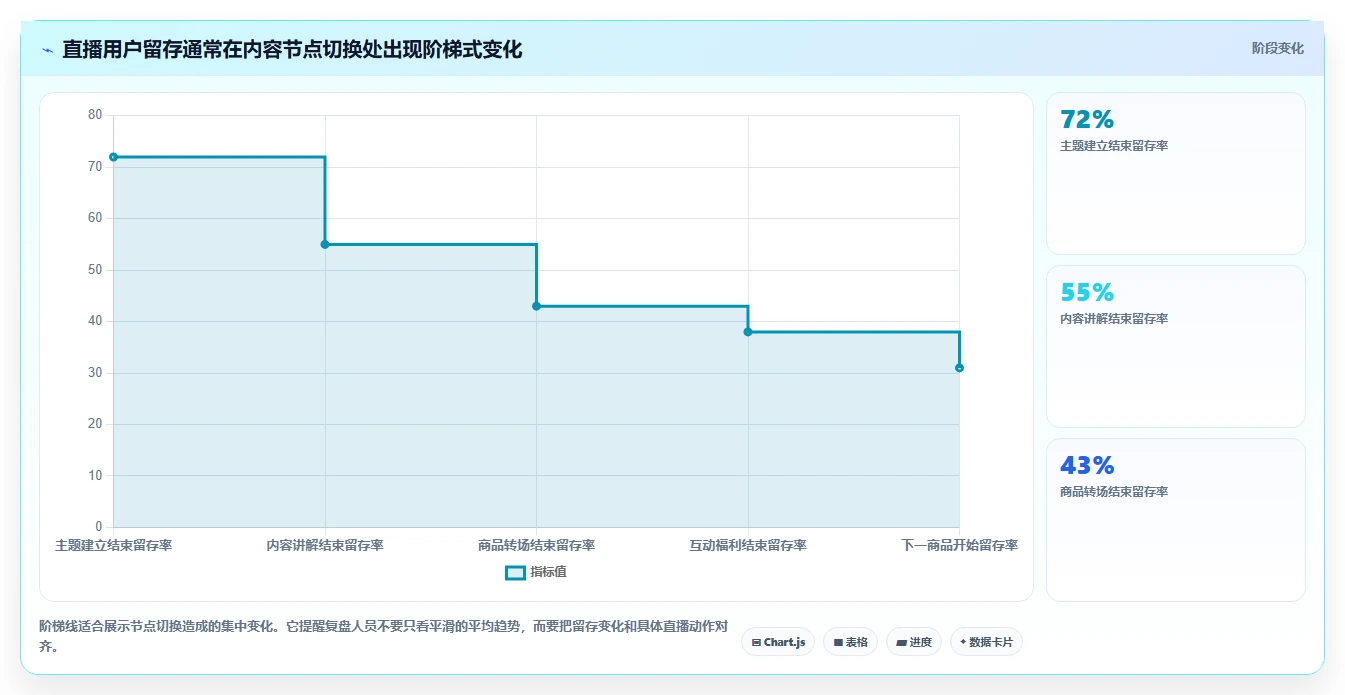Click 商品转场结束留存率 label under 43% card

(x=1114, y=492)
